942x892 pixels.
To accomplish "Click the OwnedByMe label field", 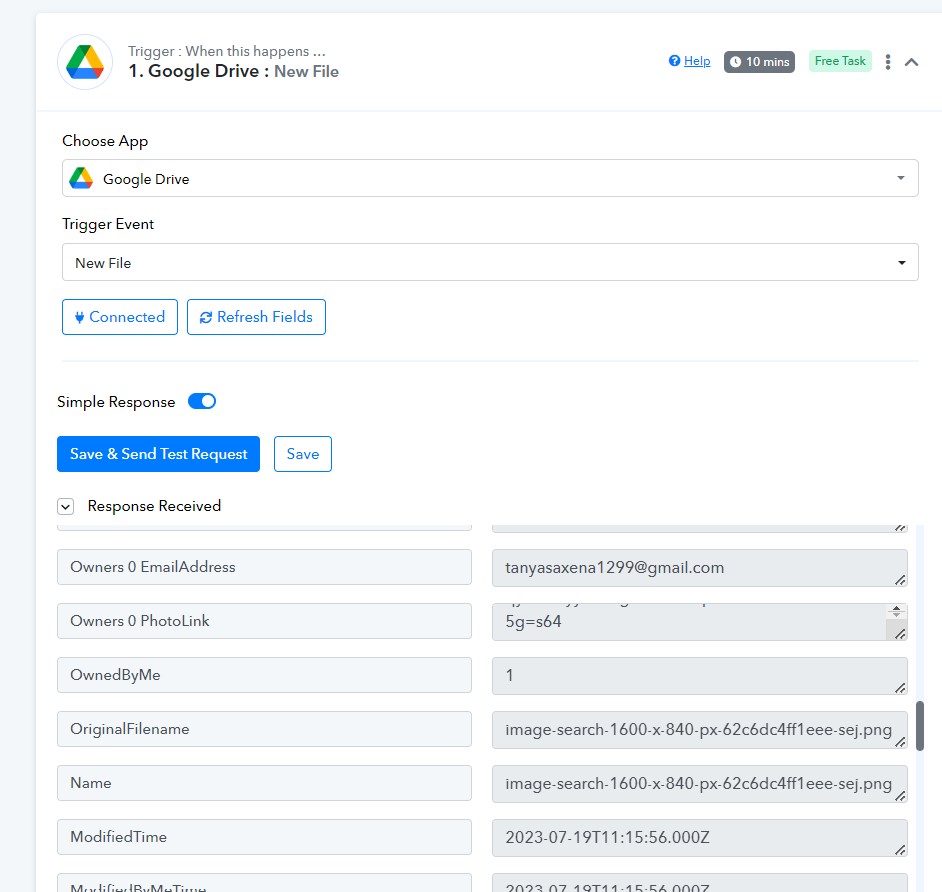I will click(264, 675).
